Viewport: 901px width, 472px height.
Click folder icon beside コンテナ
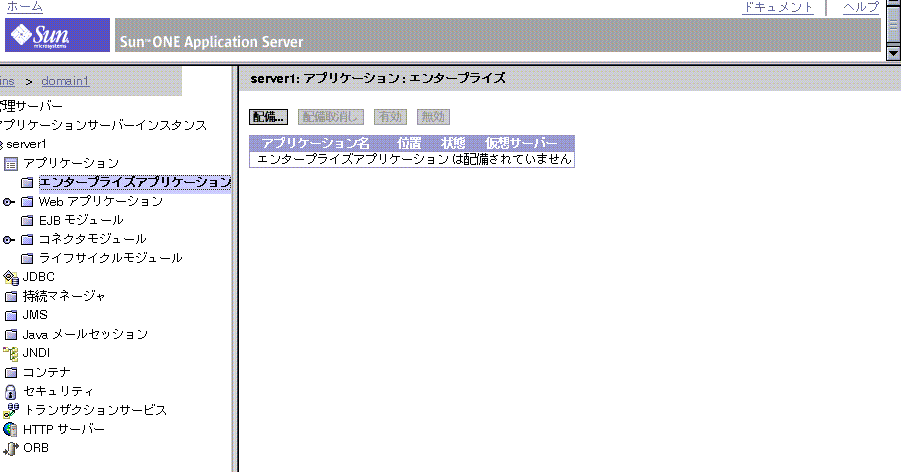pyautogui.click(x=11, y=373)
